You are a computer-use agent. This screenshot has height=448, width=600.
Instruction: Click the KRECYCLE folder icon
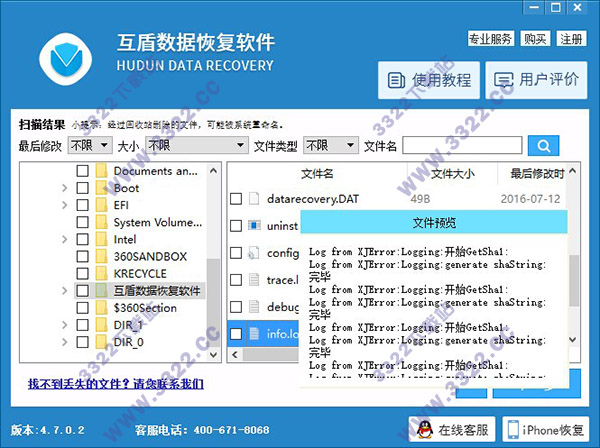(x=101, y=274)
